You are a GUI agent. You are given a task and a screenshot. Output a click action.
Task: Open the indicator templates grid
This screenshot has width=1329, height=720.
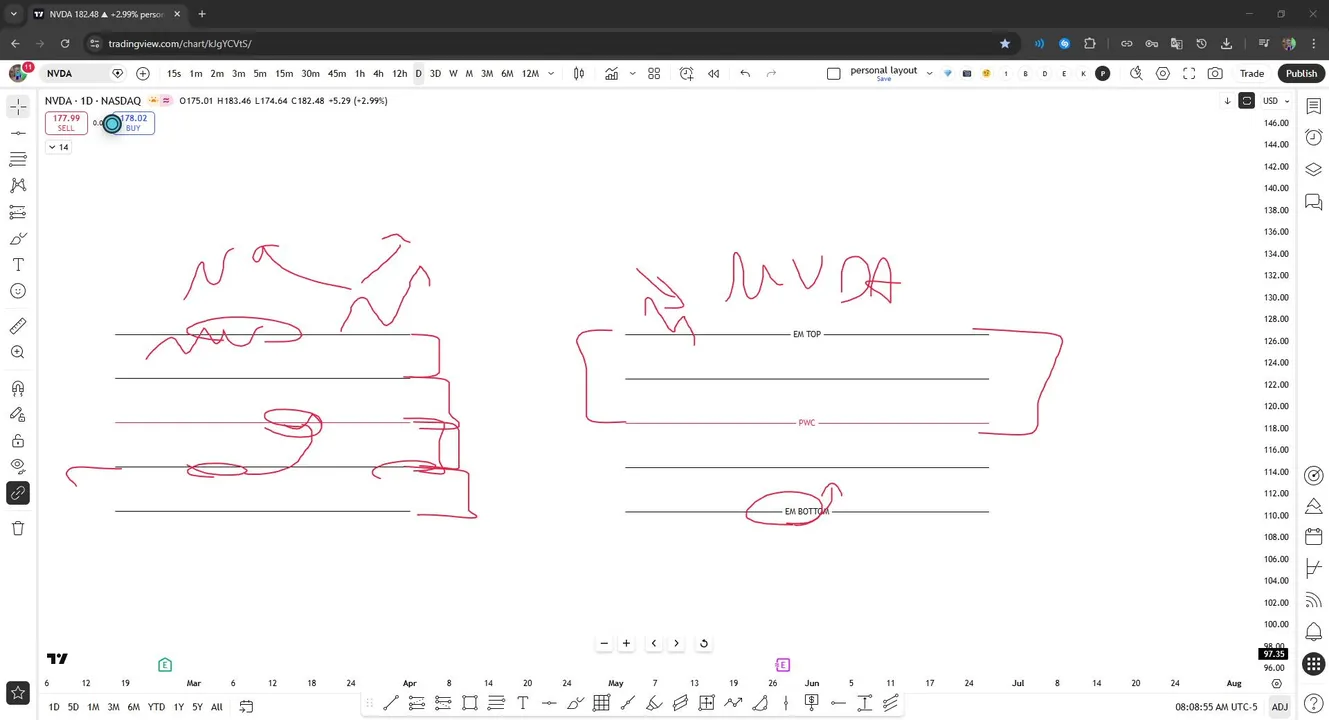[654, 74]
